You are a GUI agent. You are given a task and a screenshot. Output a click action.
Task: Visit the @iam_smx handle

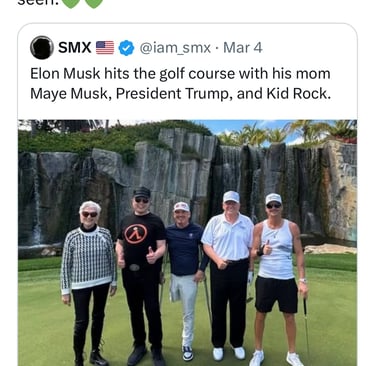point(175,48)
